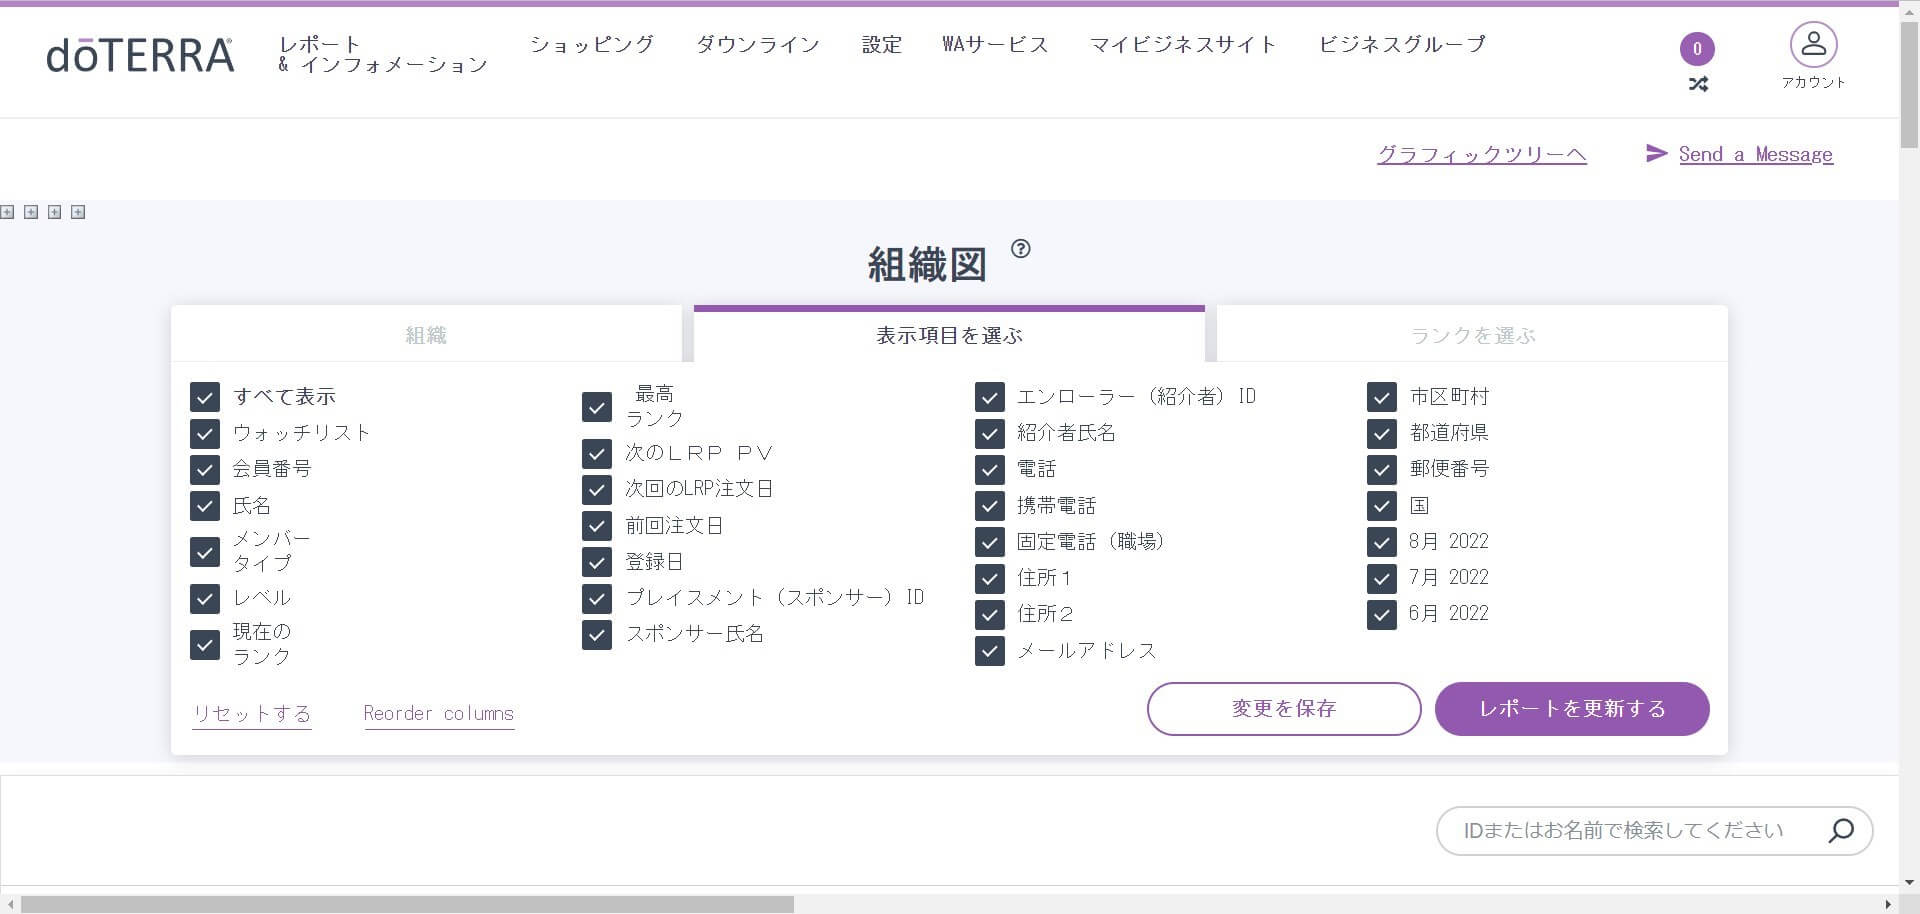Screen dimensions: 1920x914
Task: Uncheck the 最高ランク checkbox
Action: [597, 407]
